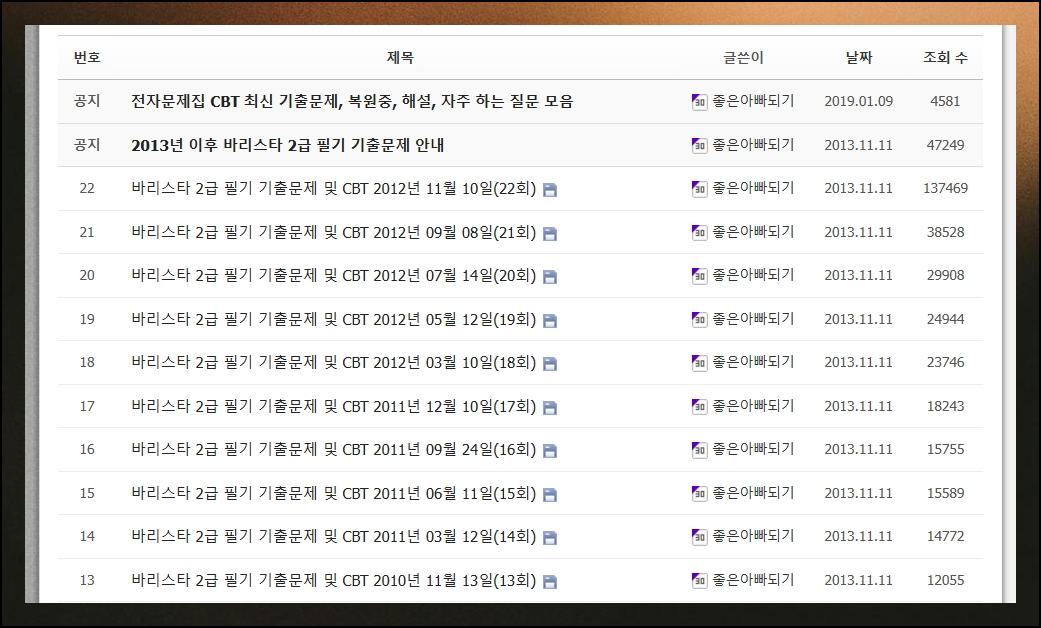Click view count 15755
Image resolution: width=1041 pixels, height=628 pixels.
[945, 449]
